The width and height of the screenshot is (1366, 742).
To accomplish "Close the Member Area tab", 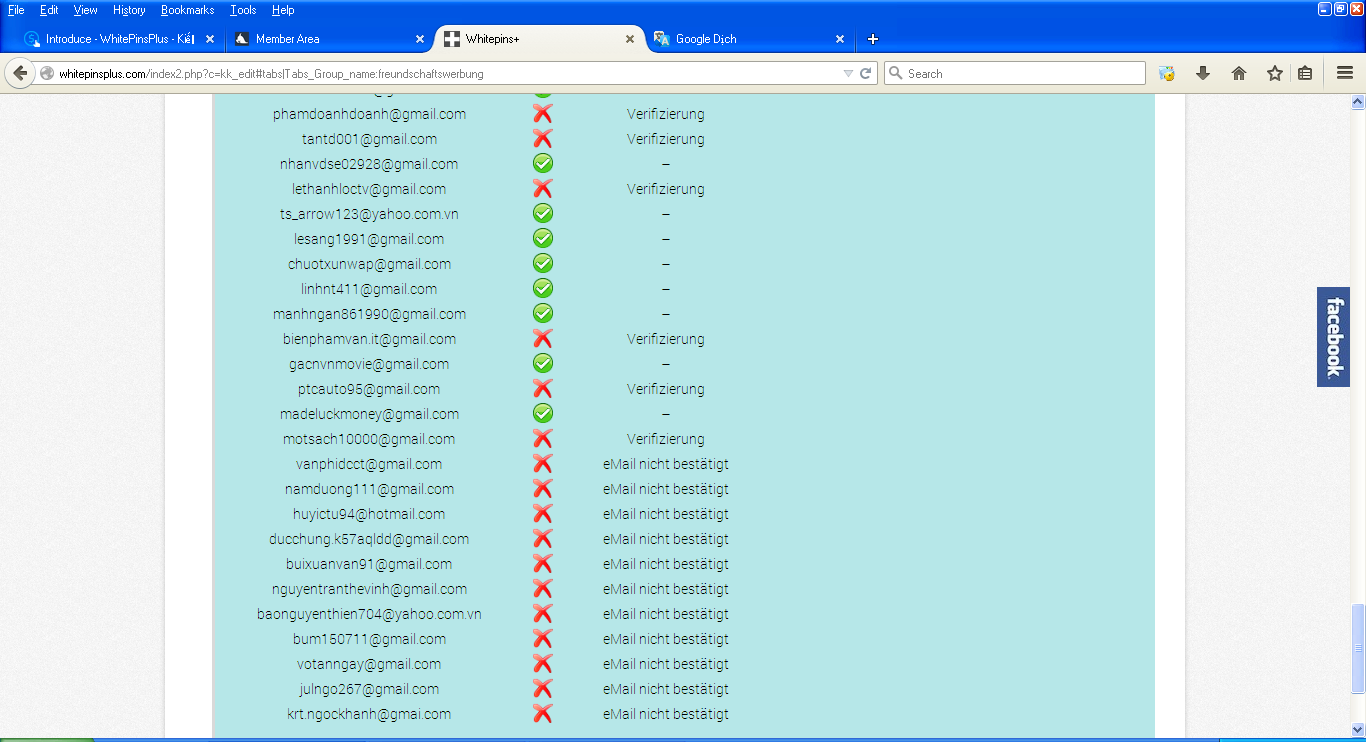I will [420, 39].
